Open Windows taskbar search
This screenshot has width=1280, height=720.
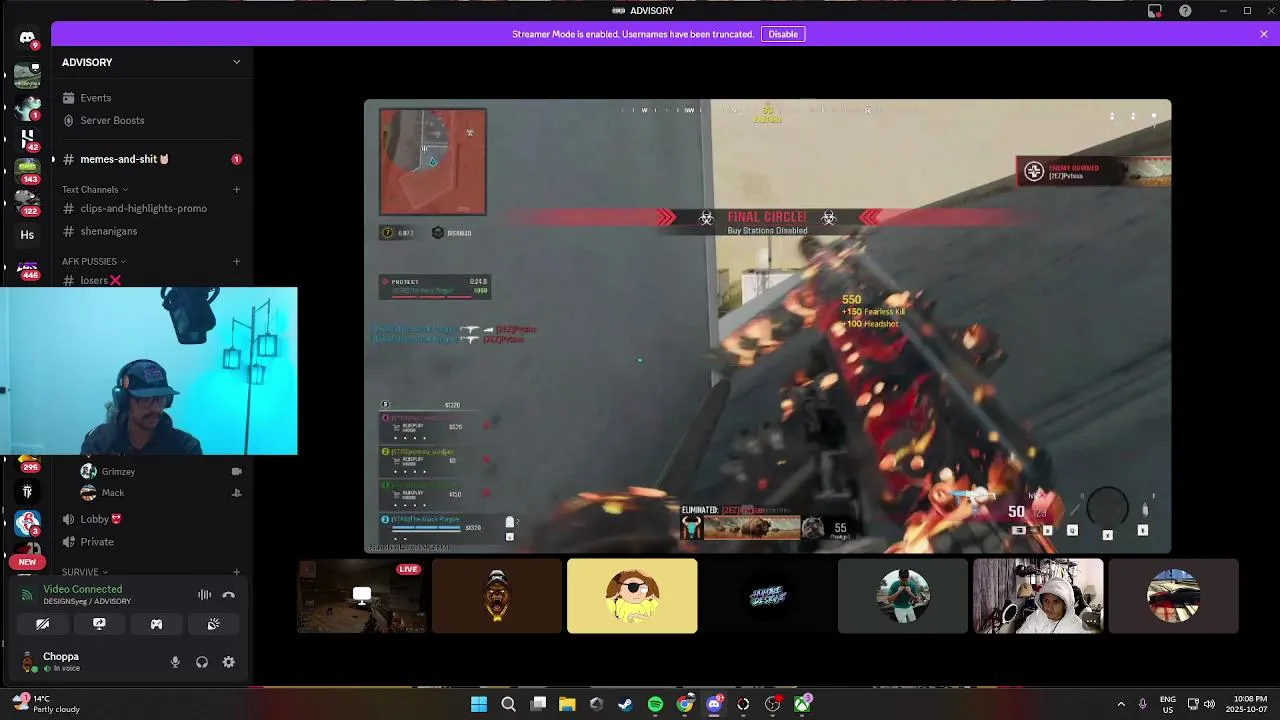508,704
